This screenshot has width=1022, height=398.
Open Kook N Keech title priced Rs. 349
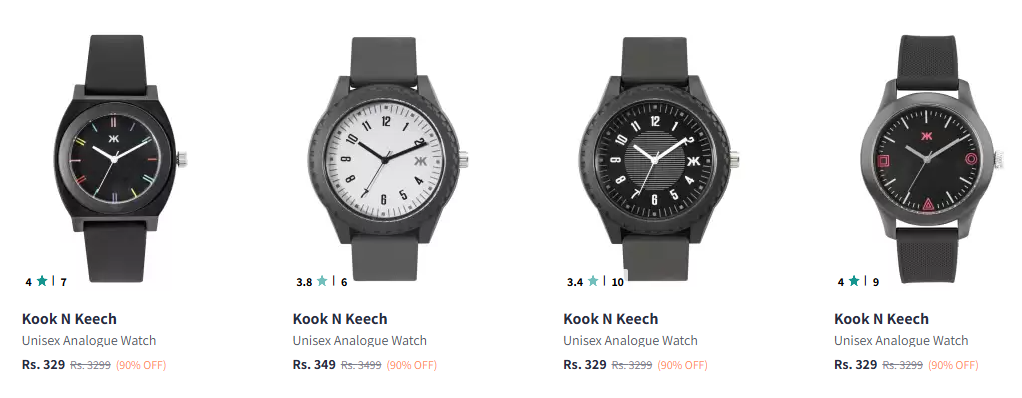coord(340,319)
